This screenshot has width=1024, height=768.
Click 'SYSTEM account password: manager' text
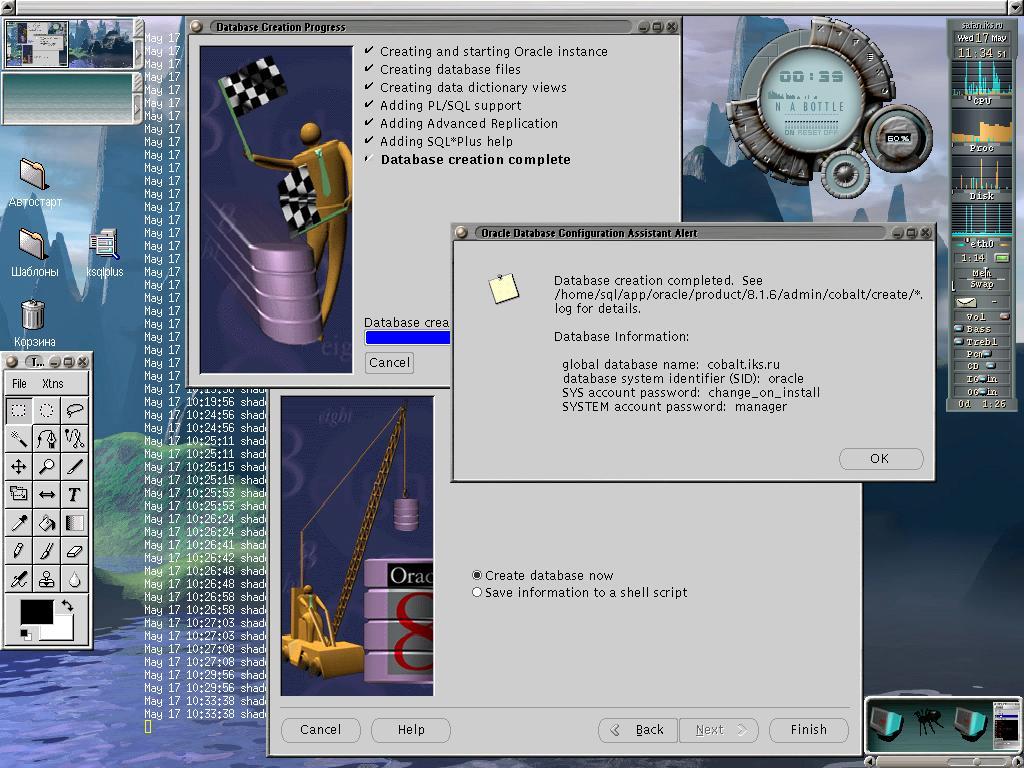coord(675,407)
